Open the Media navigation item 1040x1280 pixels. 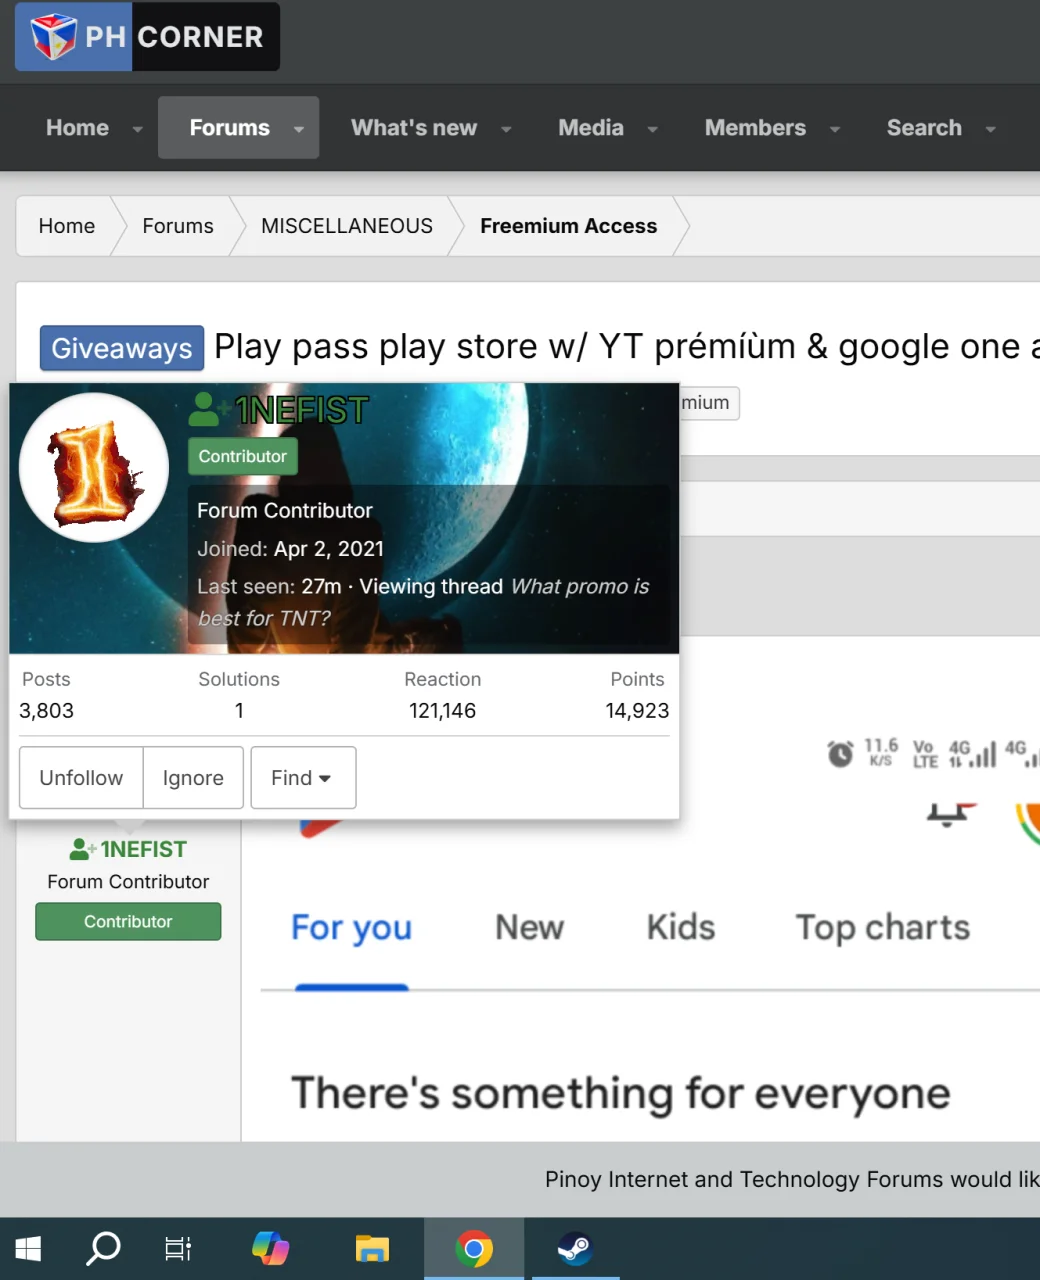(591, 128)
